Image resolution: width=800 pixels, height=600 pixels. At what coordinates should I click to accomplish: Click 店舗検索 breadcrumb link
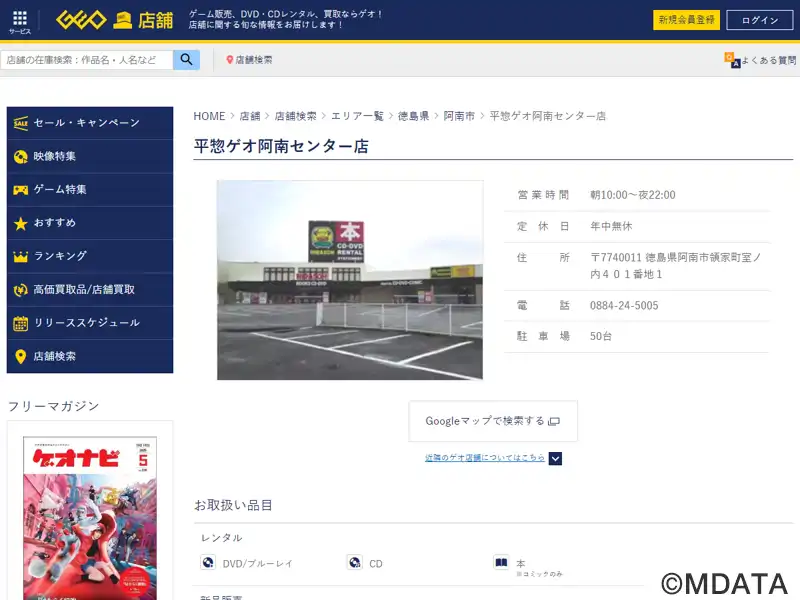[x=295, y=116]
